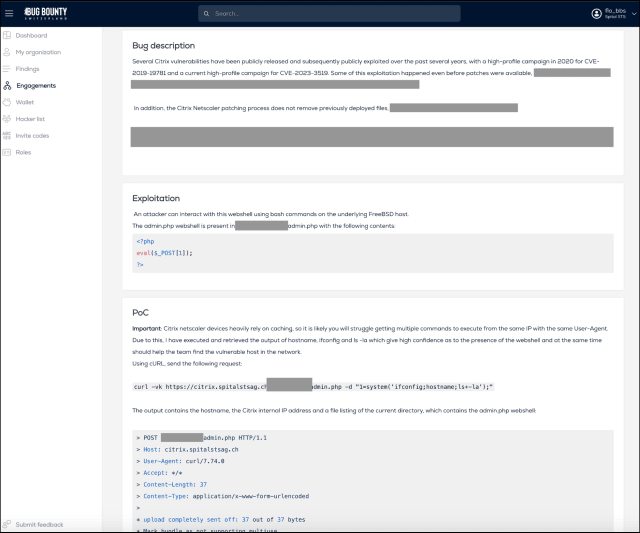The image size is (640, 533).
Task: Click the Wallet icon
Action: click(x=7, y=102)
